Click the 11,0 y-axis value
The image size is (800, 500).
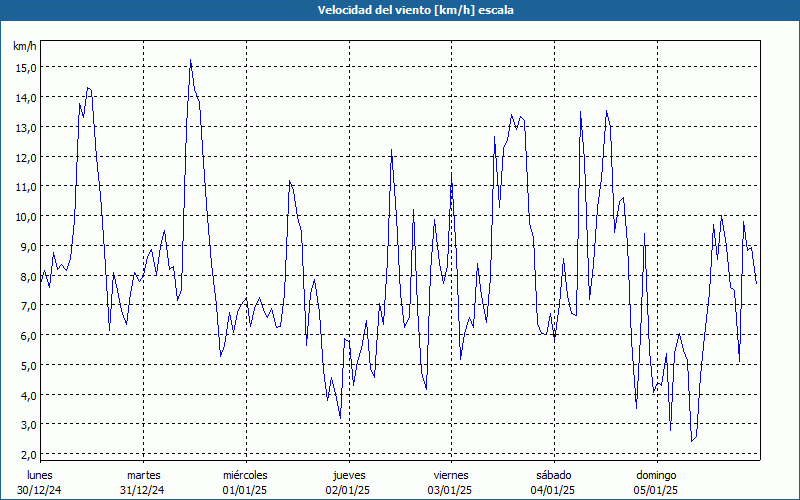tap(26, 187)
